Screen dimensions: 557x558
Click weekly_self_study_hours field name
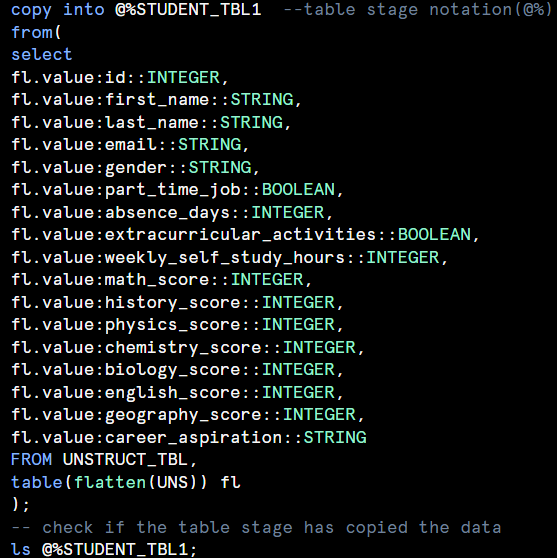coord(225,258)
